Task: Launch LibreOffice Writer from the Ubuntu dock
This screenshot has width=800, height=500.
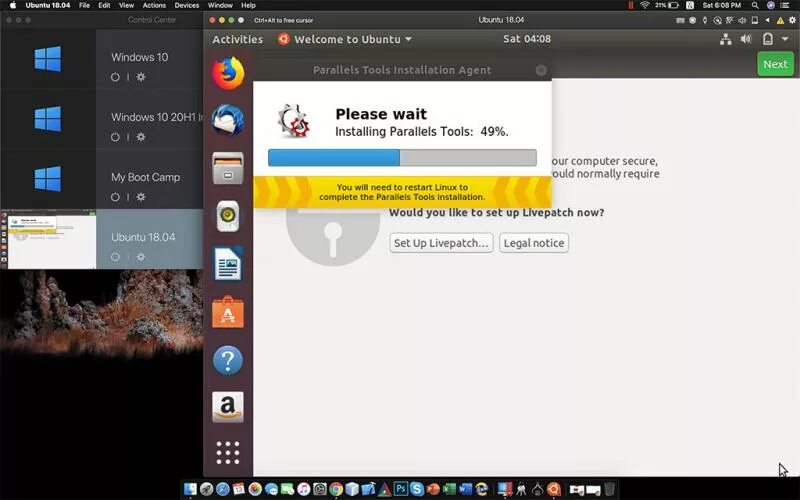Action: pos(228,264)
